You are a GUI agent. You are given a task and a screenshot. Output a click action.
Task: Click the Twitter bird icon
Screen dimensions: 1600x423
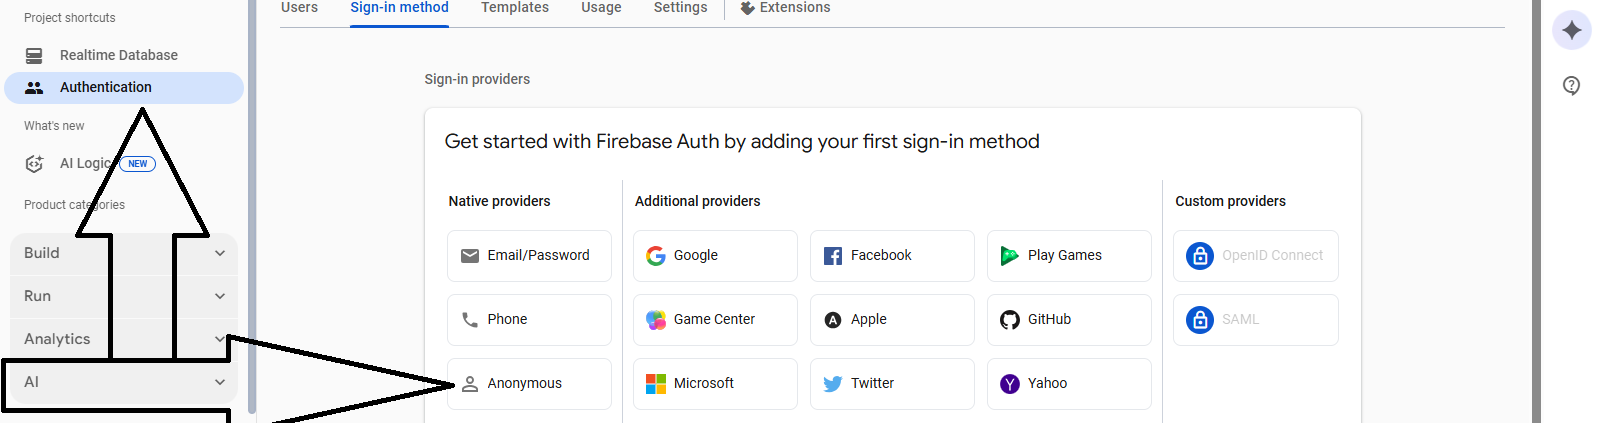833,384
